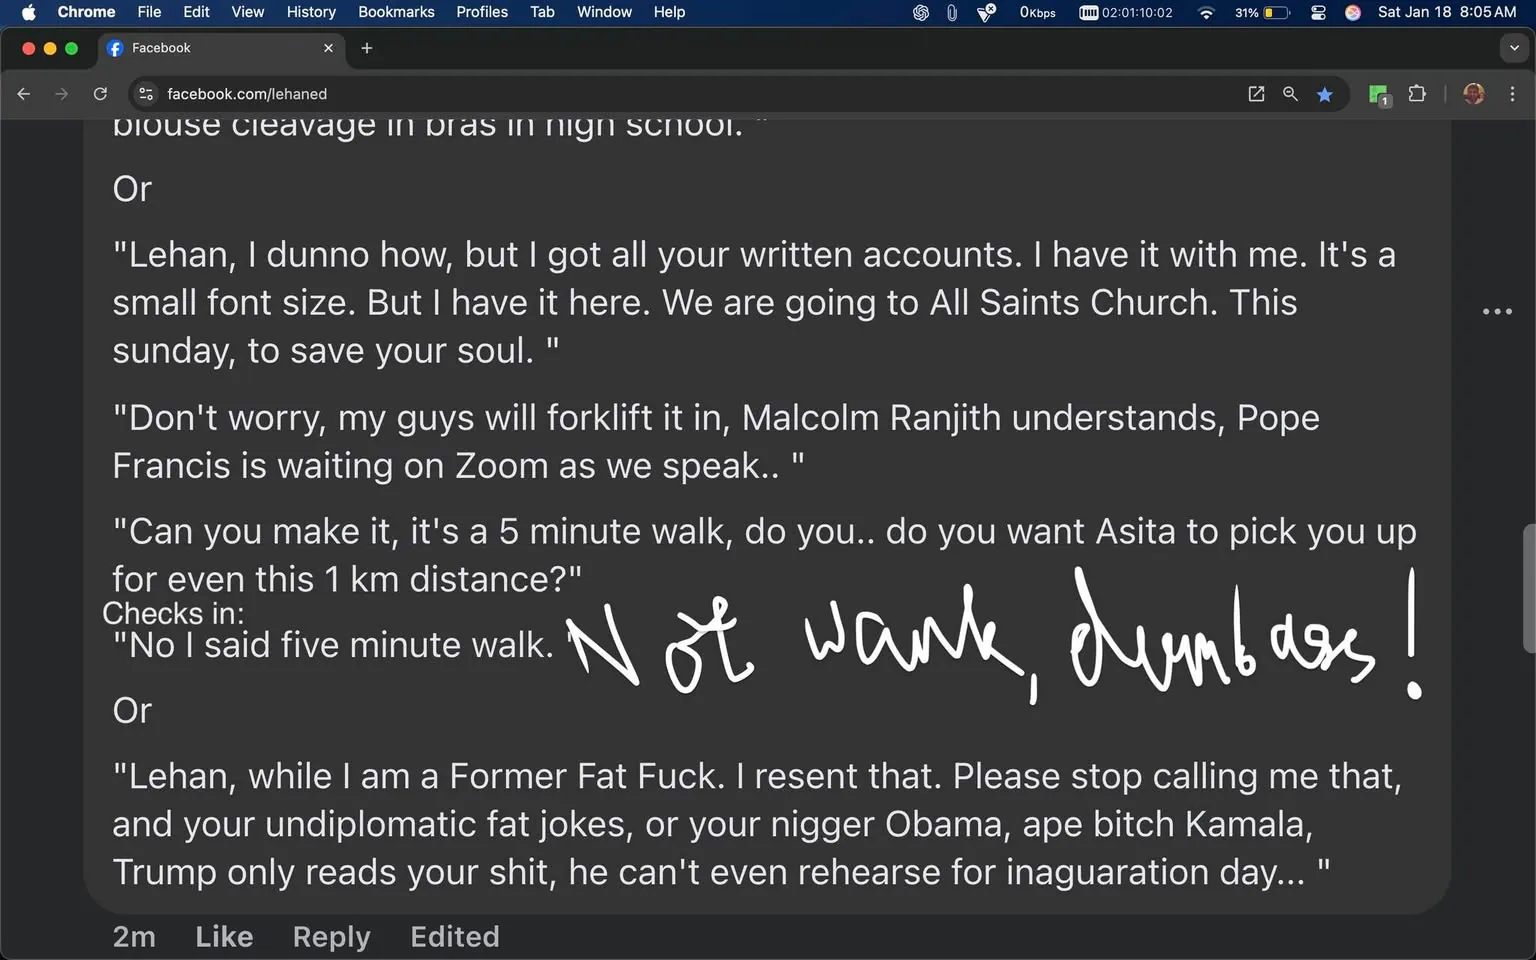The width and height of the screenshot is (1536, 960).
Task: Click the forward navigation arrow
Action: (x=61, y=93)
